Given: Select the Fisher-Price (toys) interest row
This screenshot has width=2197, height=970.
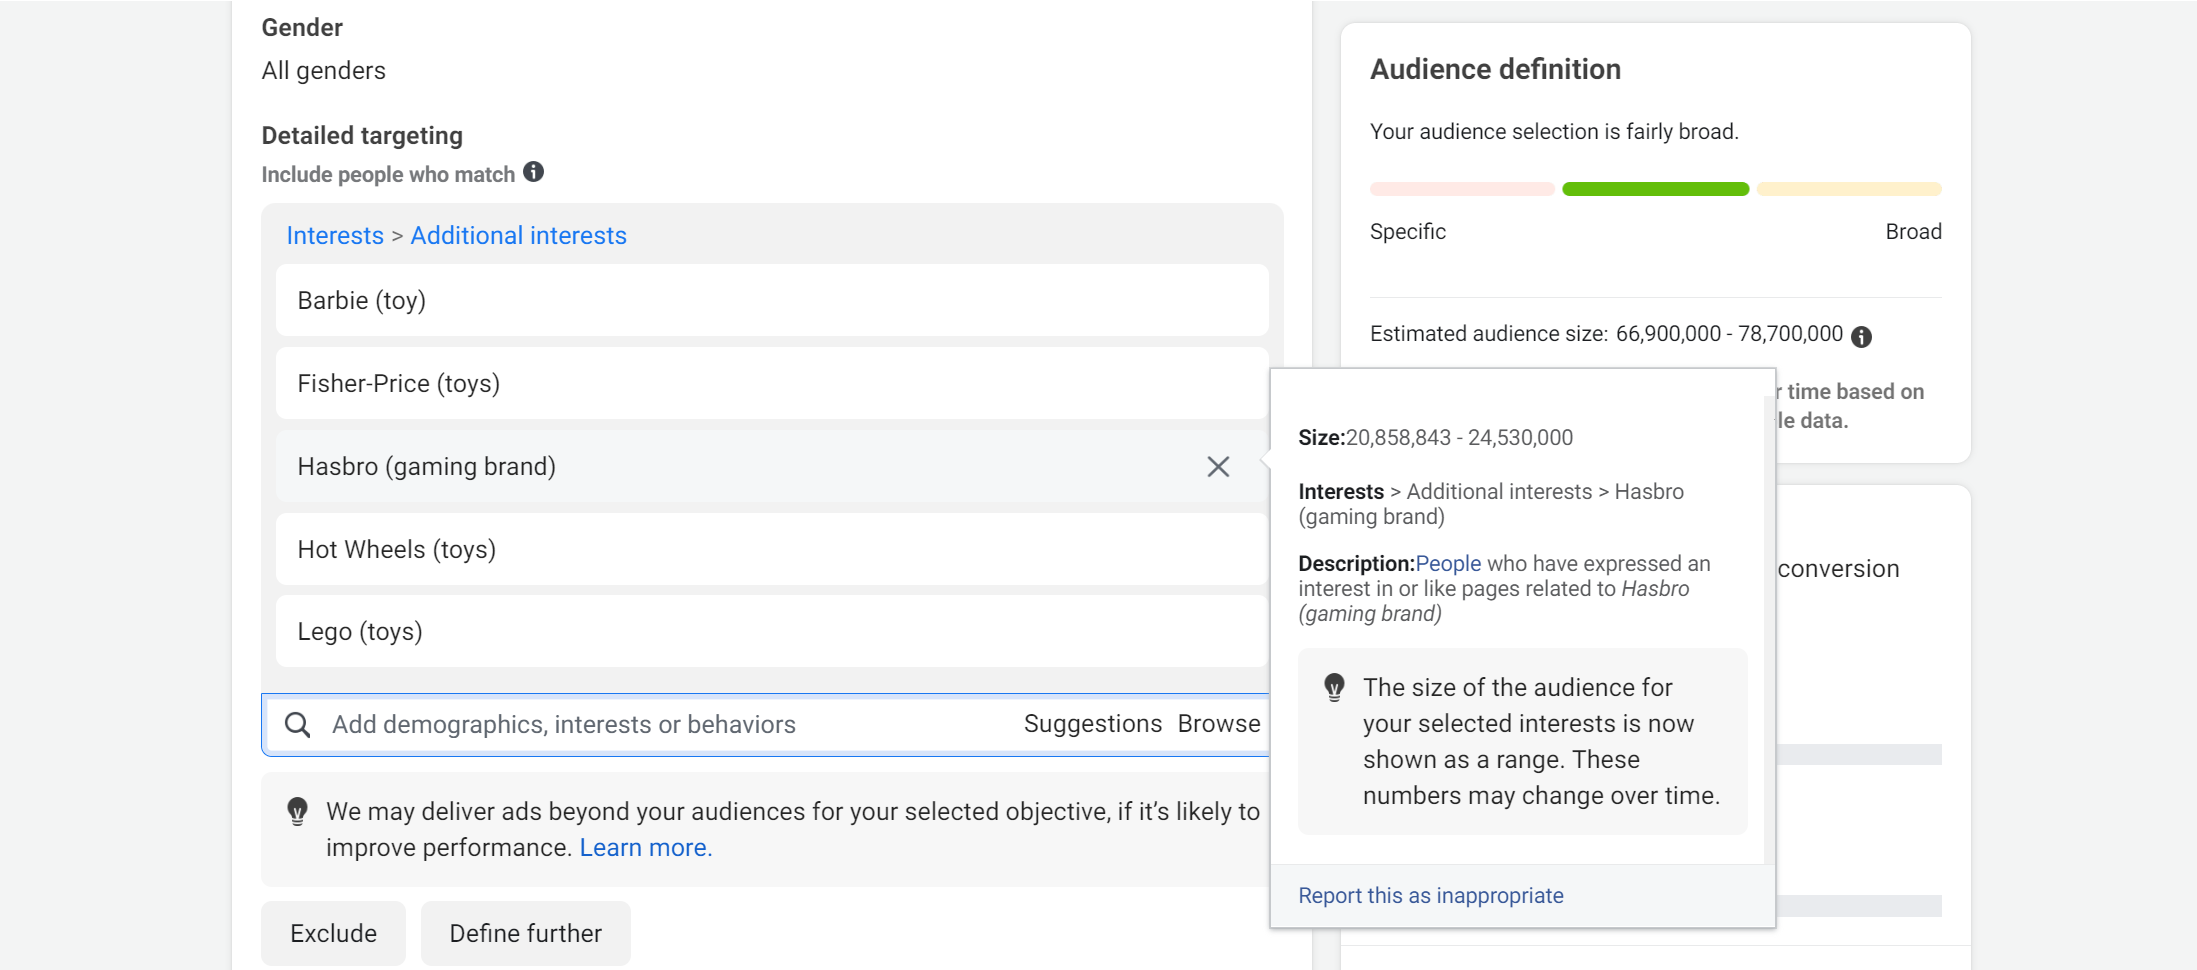Looking at the screenshot, I should 772,383.
